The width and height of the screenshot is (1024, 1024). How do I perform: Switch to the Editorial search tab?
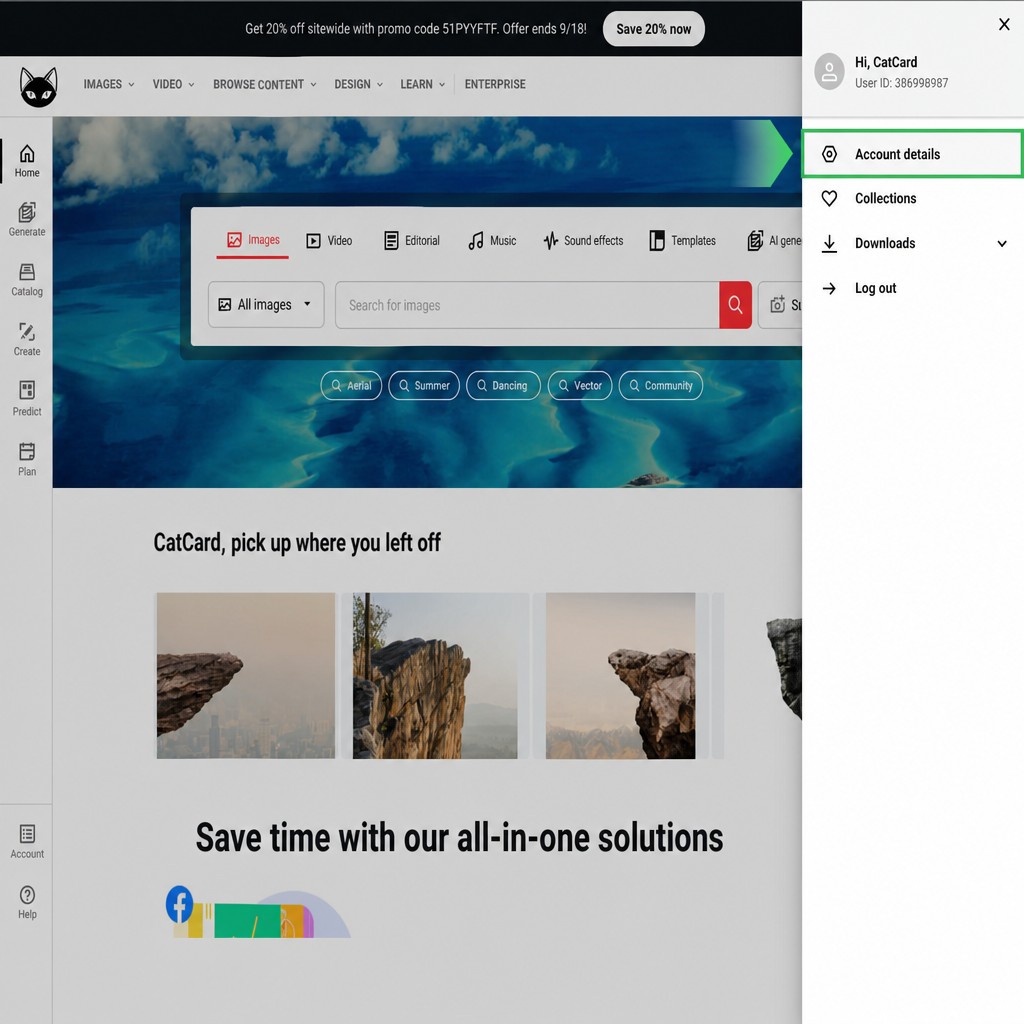(412, 241)
